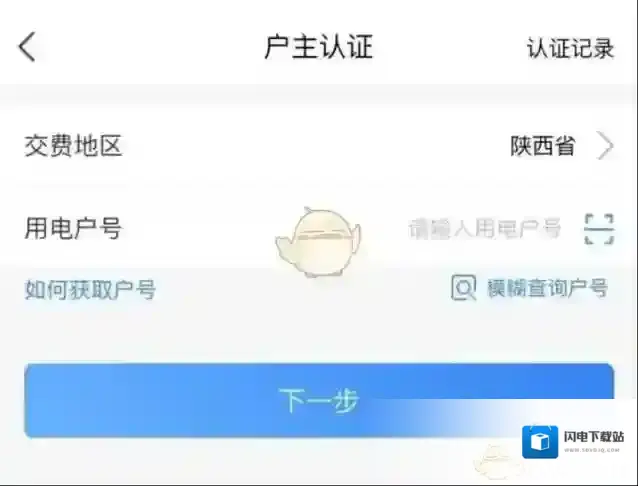Expand region picker via right chevron arrow
Screen dimensions: 638x486
coord(605,146)
